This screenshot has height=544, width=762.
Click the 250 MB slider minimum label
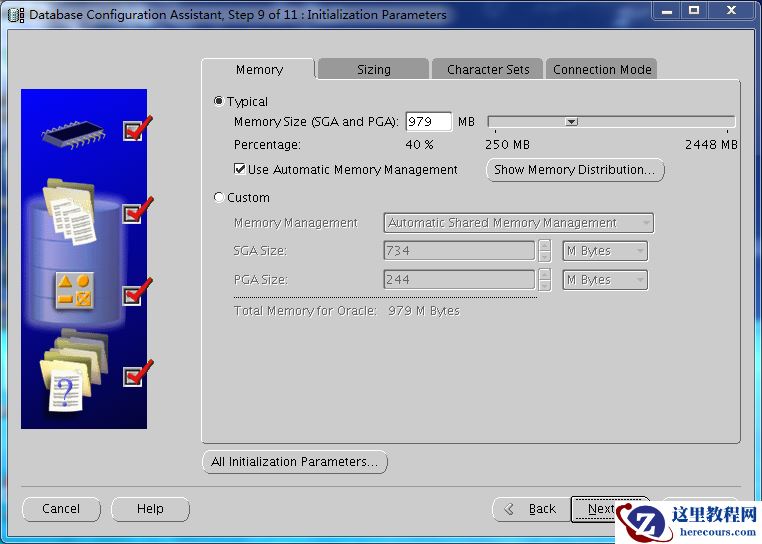[x=507, y=145]
